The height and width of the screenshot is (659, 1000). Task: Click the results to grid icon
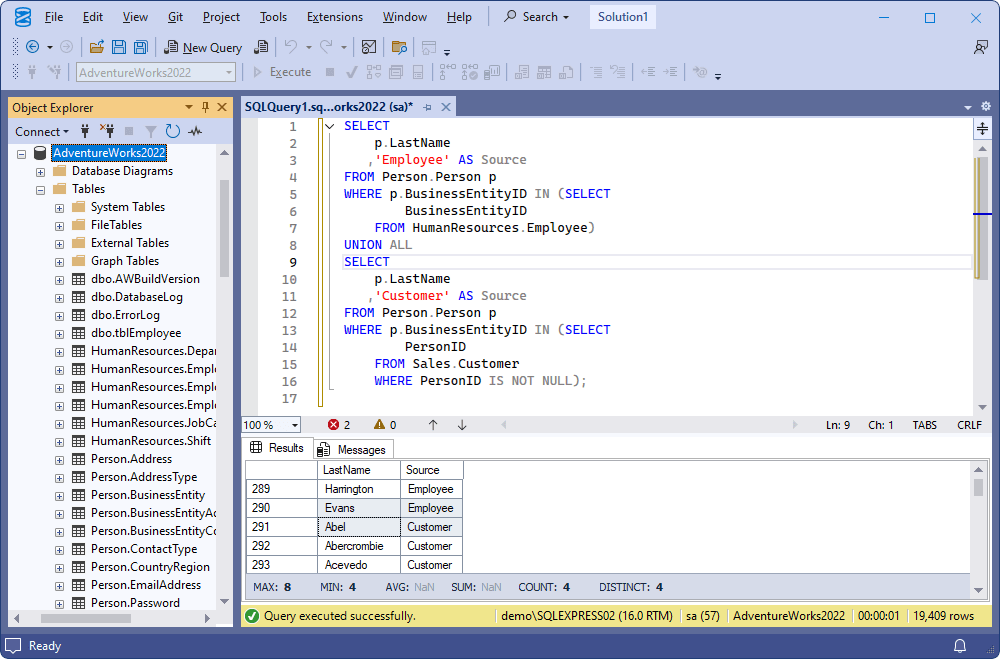point(544,72)
